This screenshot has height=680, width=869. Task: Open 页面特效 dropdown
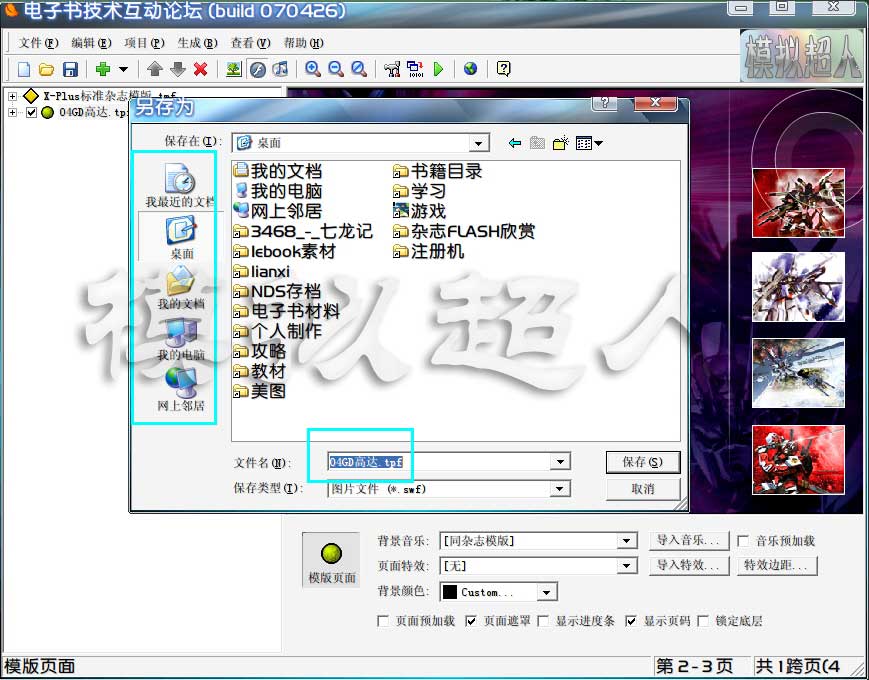tap(626, 566)
